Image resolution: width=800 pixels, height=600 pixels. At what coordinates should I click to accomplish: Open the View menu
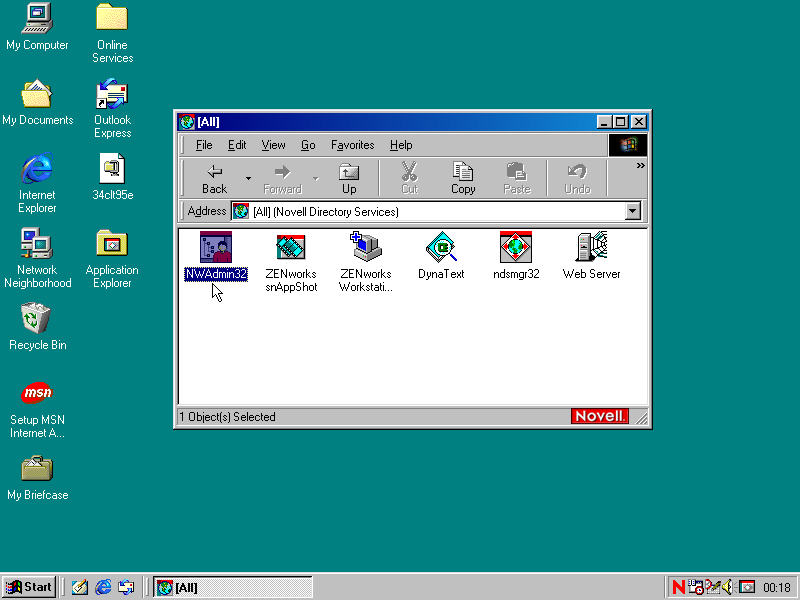click(x=273, y=145)
